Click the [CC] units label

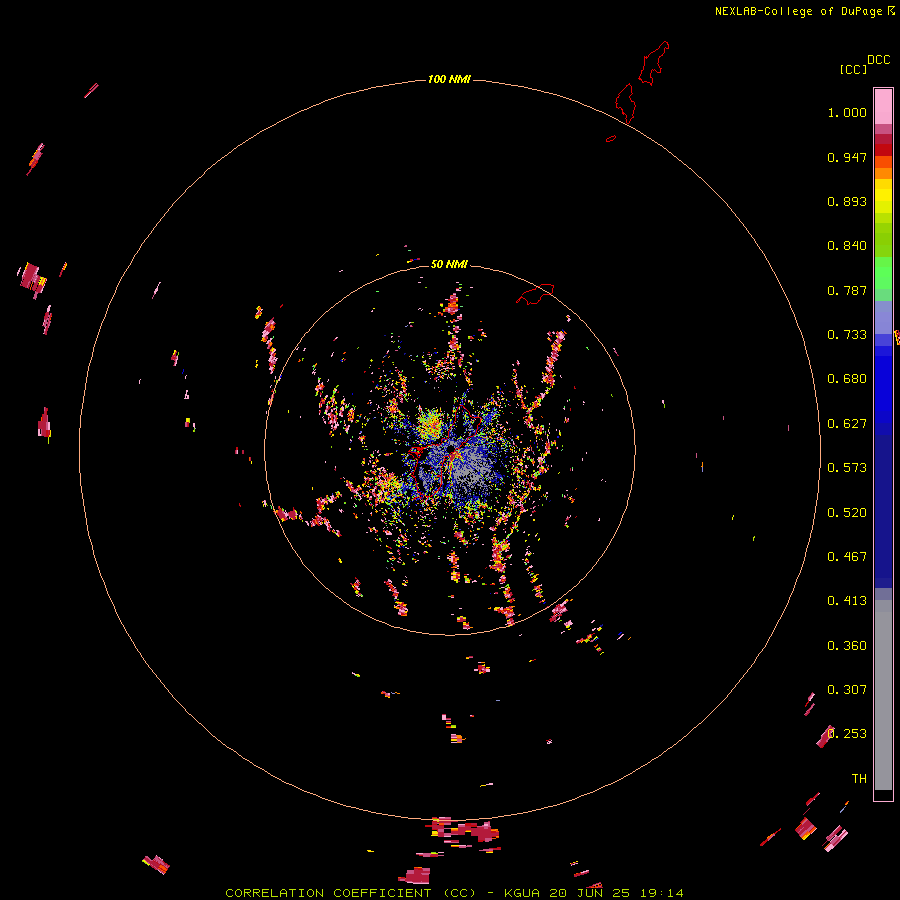pos(853,69)
